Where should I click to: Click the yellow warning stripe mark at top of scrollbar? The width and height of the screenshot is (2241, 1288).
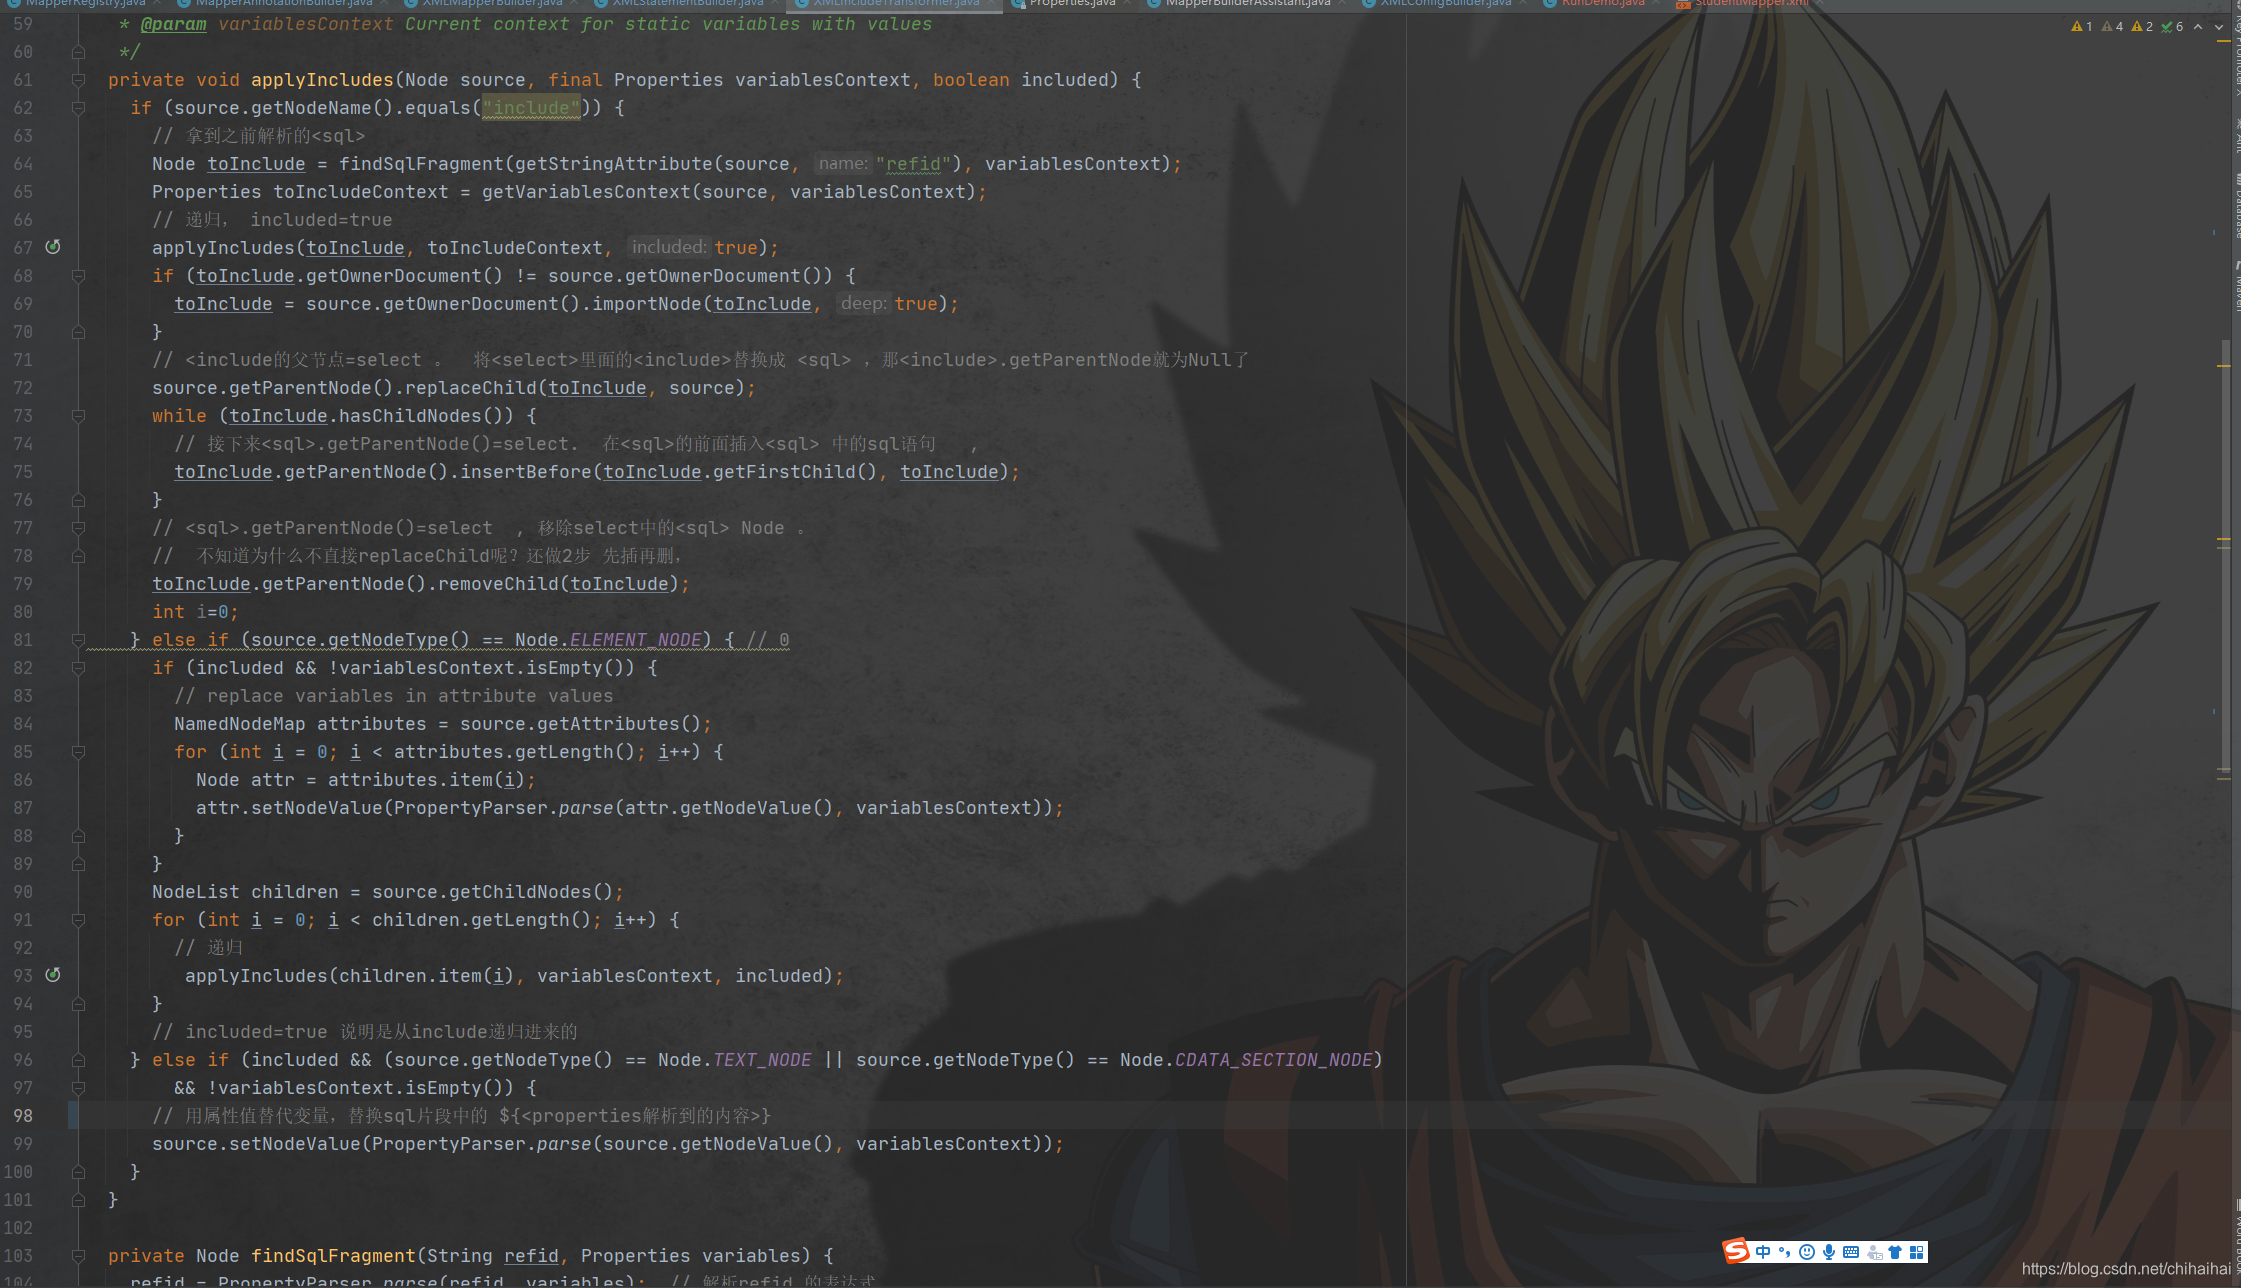(x=2224, y=41)
